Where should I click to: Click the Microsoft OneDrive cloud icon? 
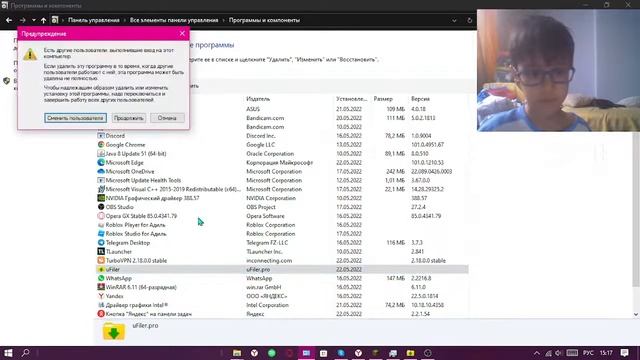[x=101, y=171]
